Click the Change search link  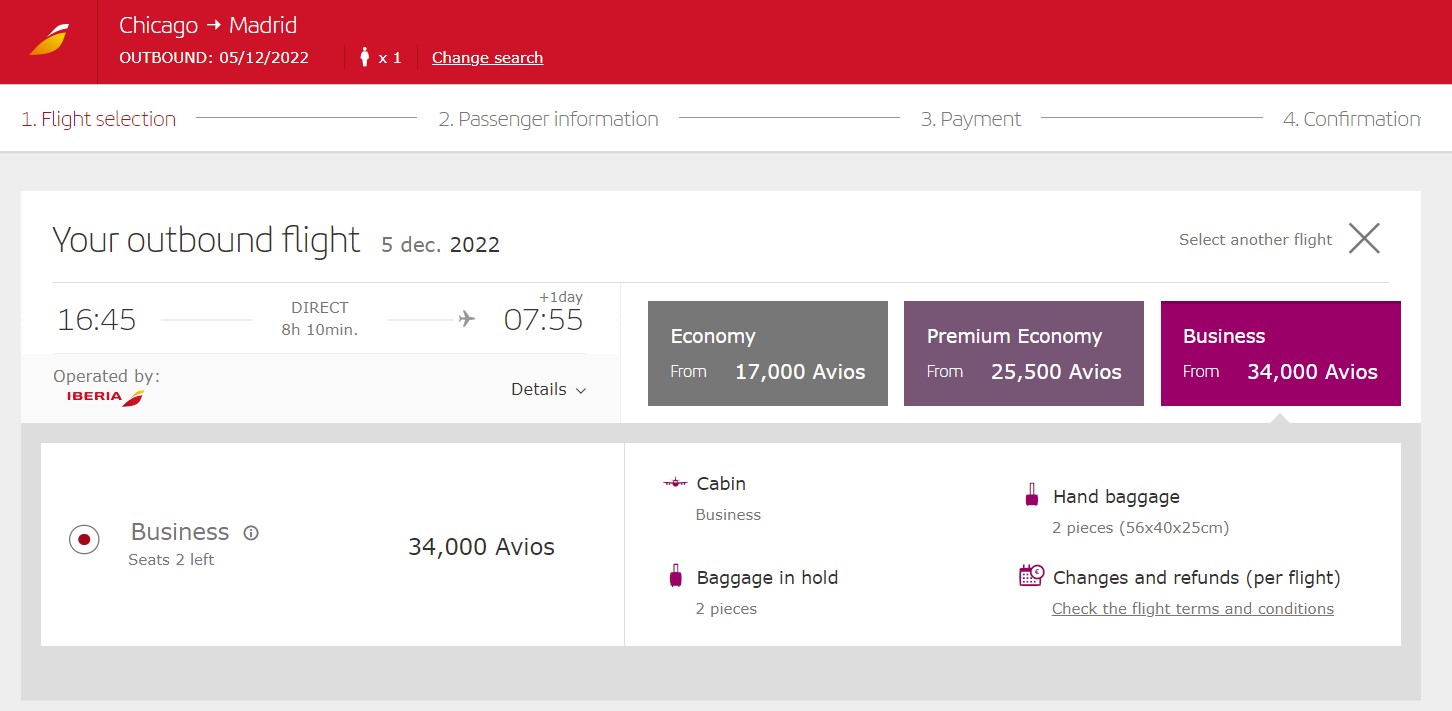tap(487, 57)
